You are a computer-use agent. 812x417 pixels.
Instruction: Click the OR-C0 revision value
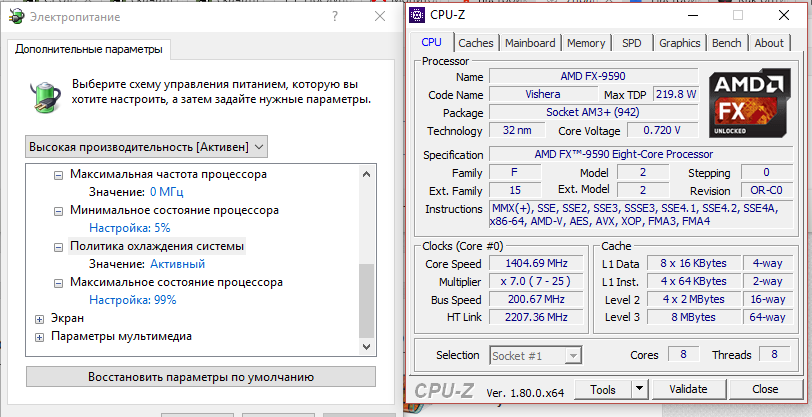pos(766,190)
